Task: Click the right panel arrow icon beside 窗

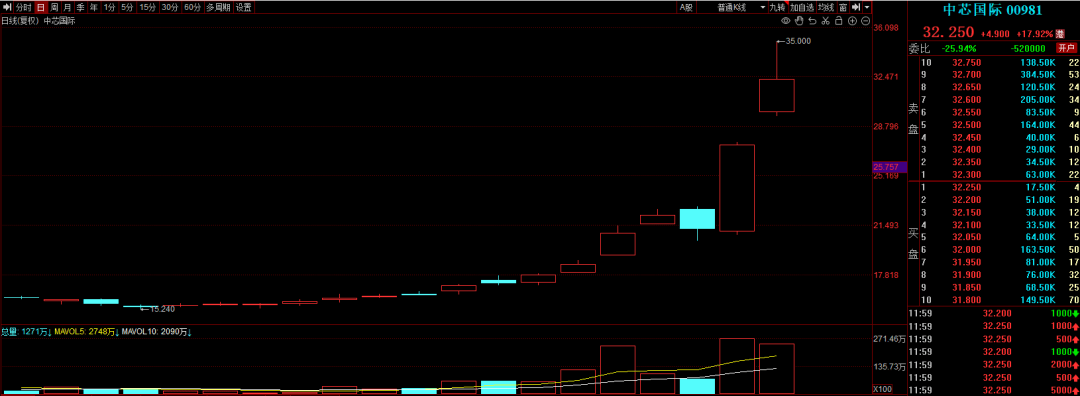Action: 855,7
